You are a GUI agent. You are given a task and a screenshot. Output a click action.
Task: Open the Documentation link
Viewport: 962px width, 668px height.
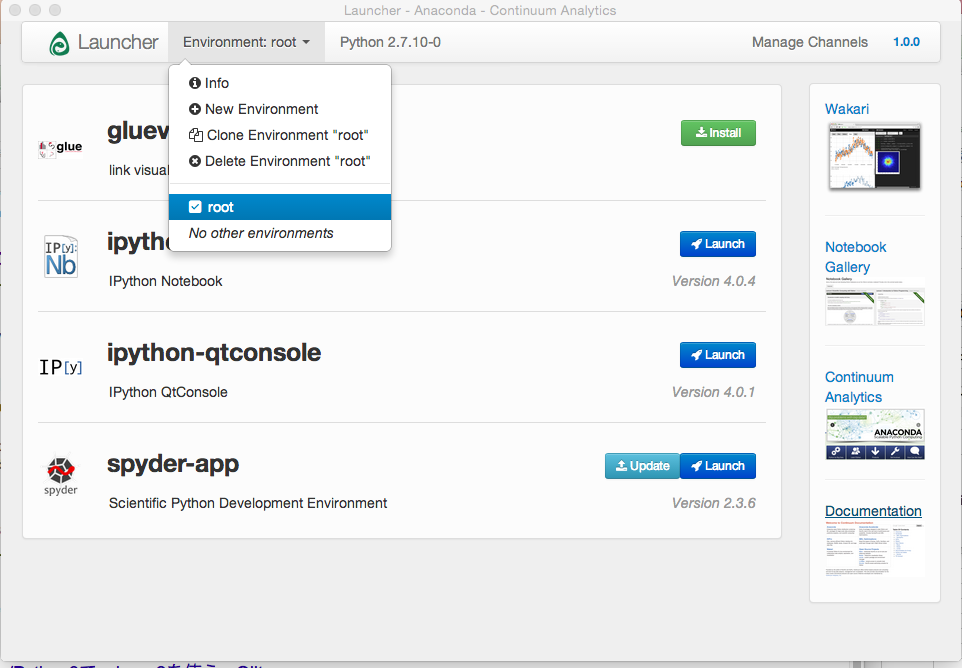[873, 511]
